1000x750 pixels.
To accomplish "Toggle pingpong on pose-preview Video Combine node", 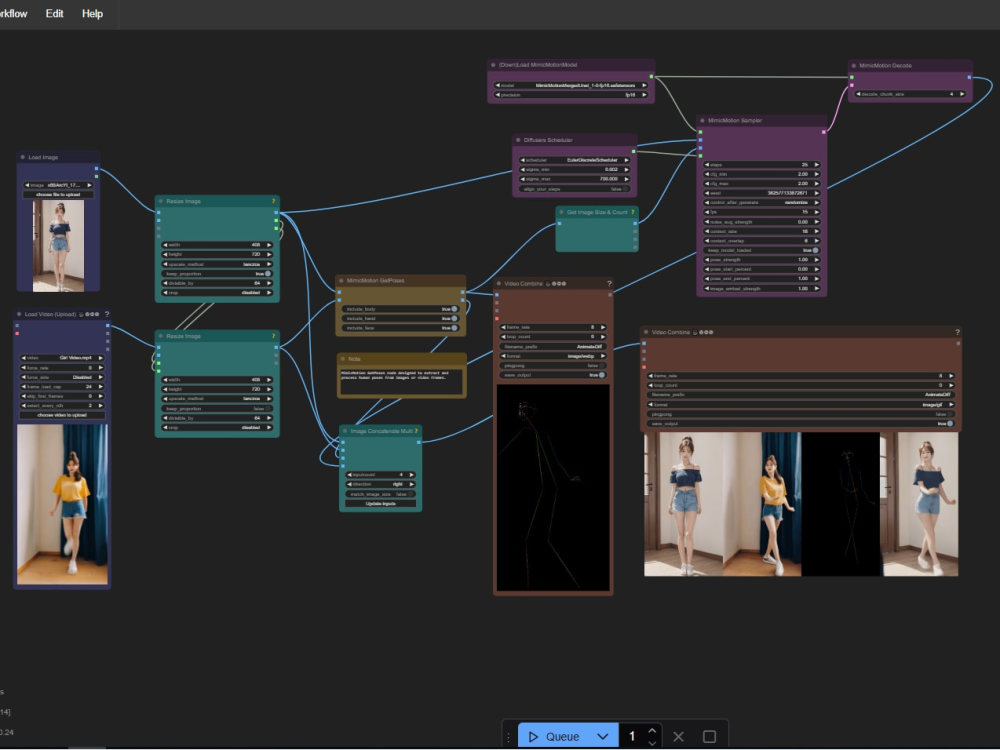I will [x=553, y=365].
